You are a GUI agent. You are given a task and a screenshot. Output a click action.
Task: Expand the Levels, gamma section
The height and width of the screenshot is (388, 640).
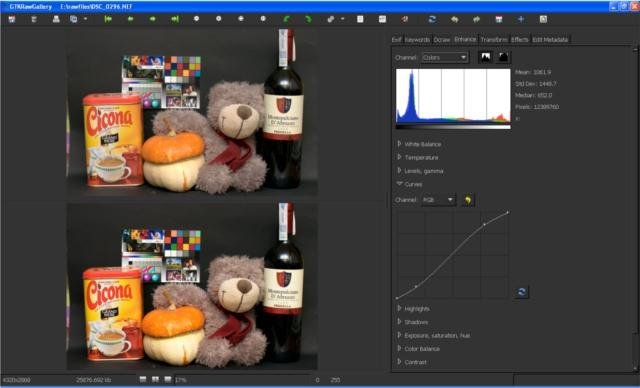click(x=420, y=171)
